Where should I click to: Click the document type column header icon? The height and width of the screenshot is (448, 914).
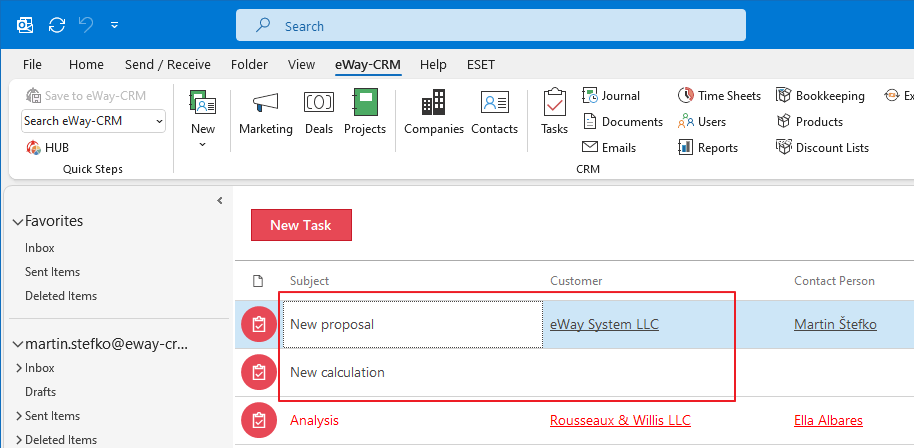click(258, 281)
